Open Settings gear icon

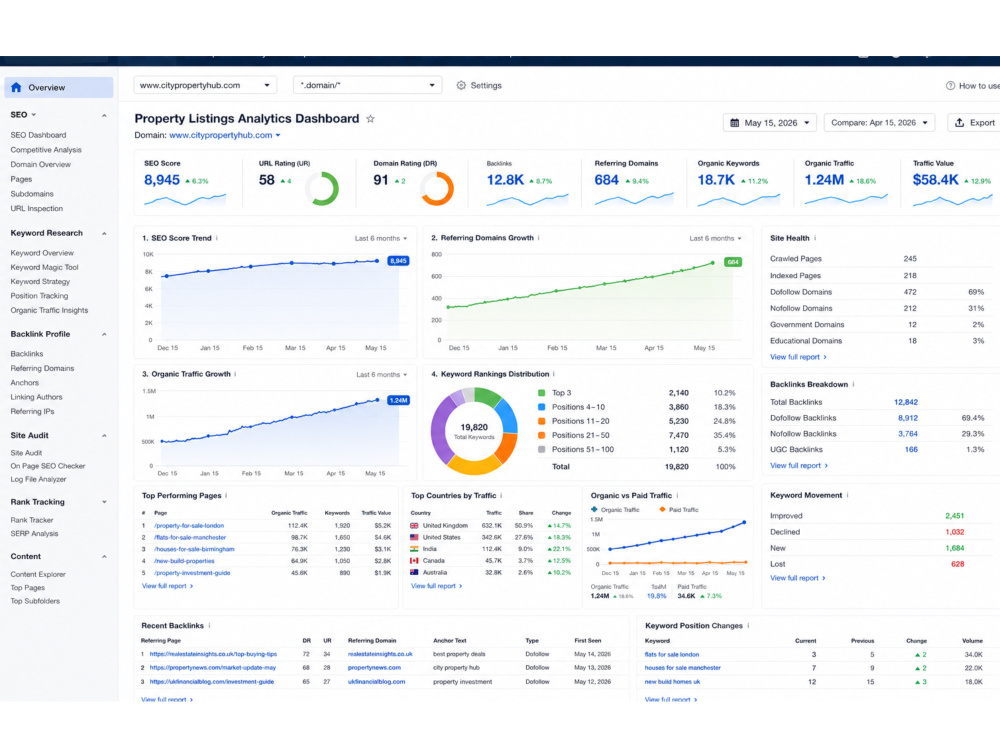(x=461, y=85)
